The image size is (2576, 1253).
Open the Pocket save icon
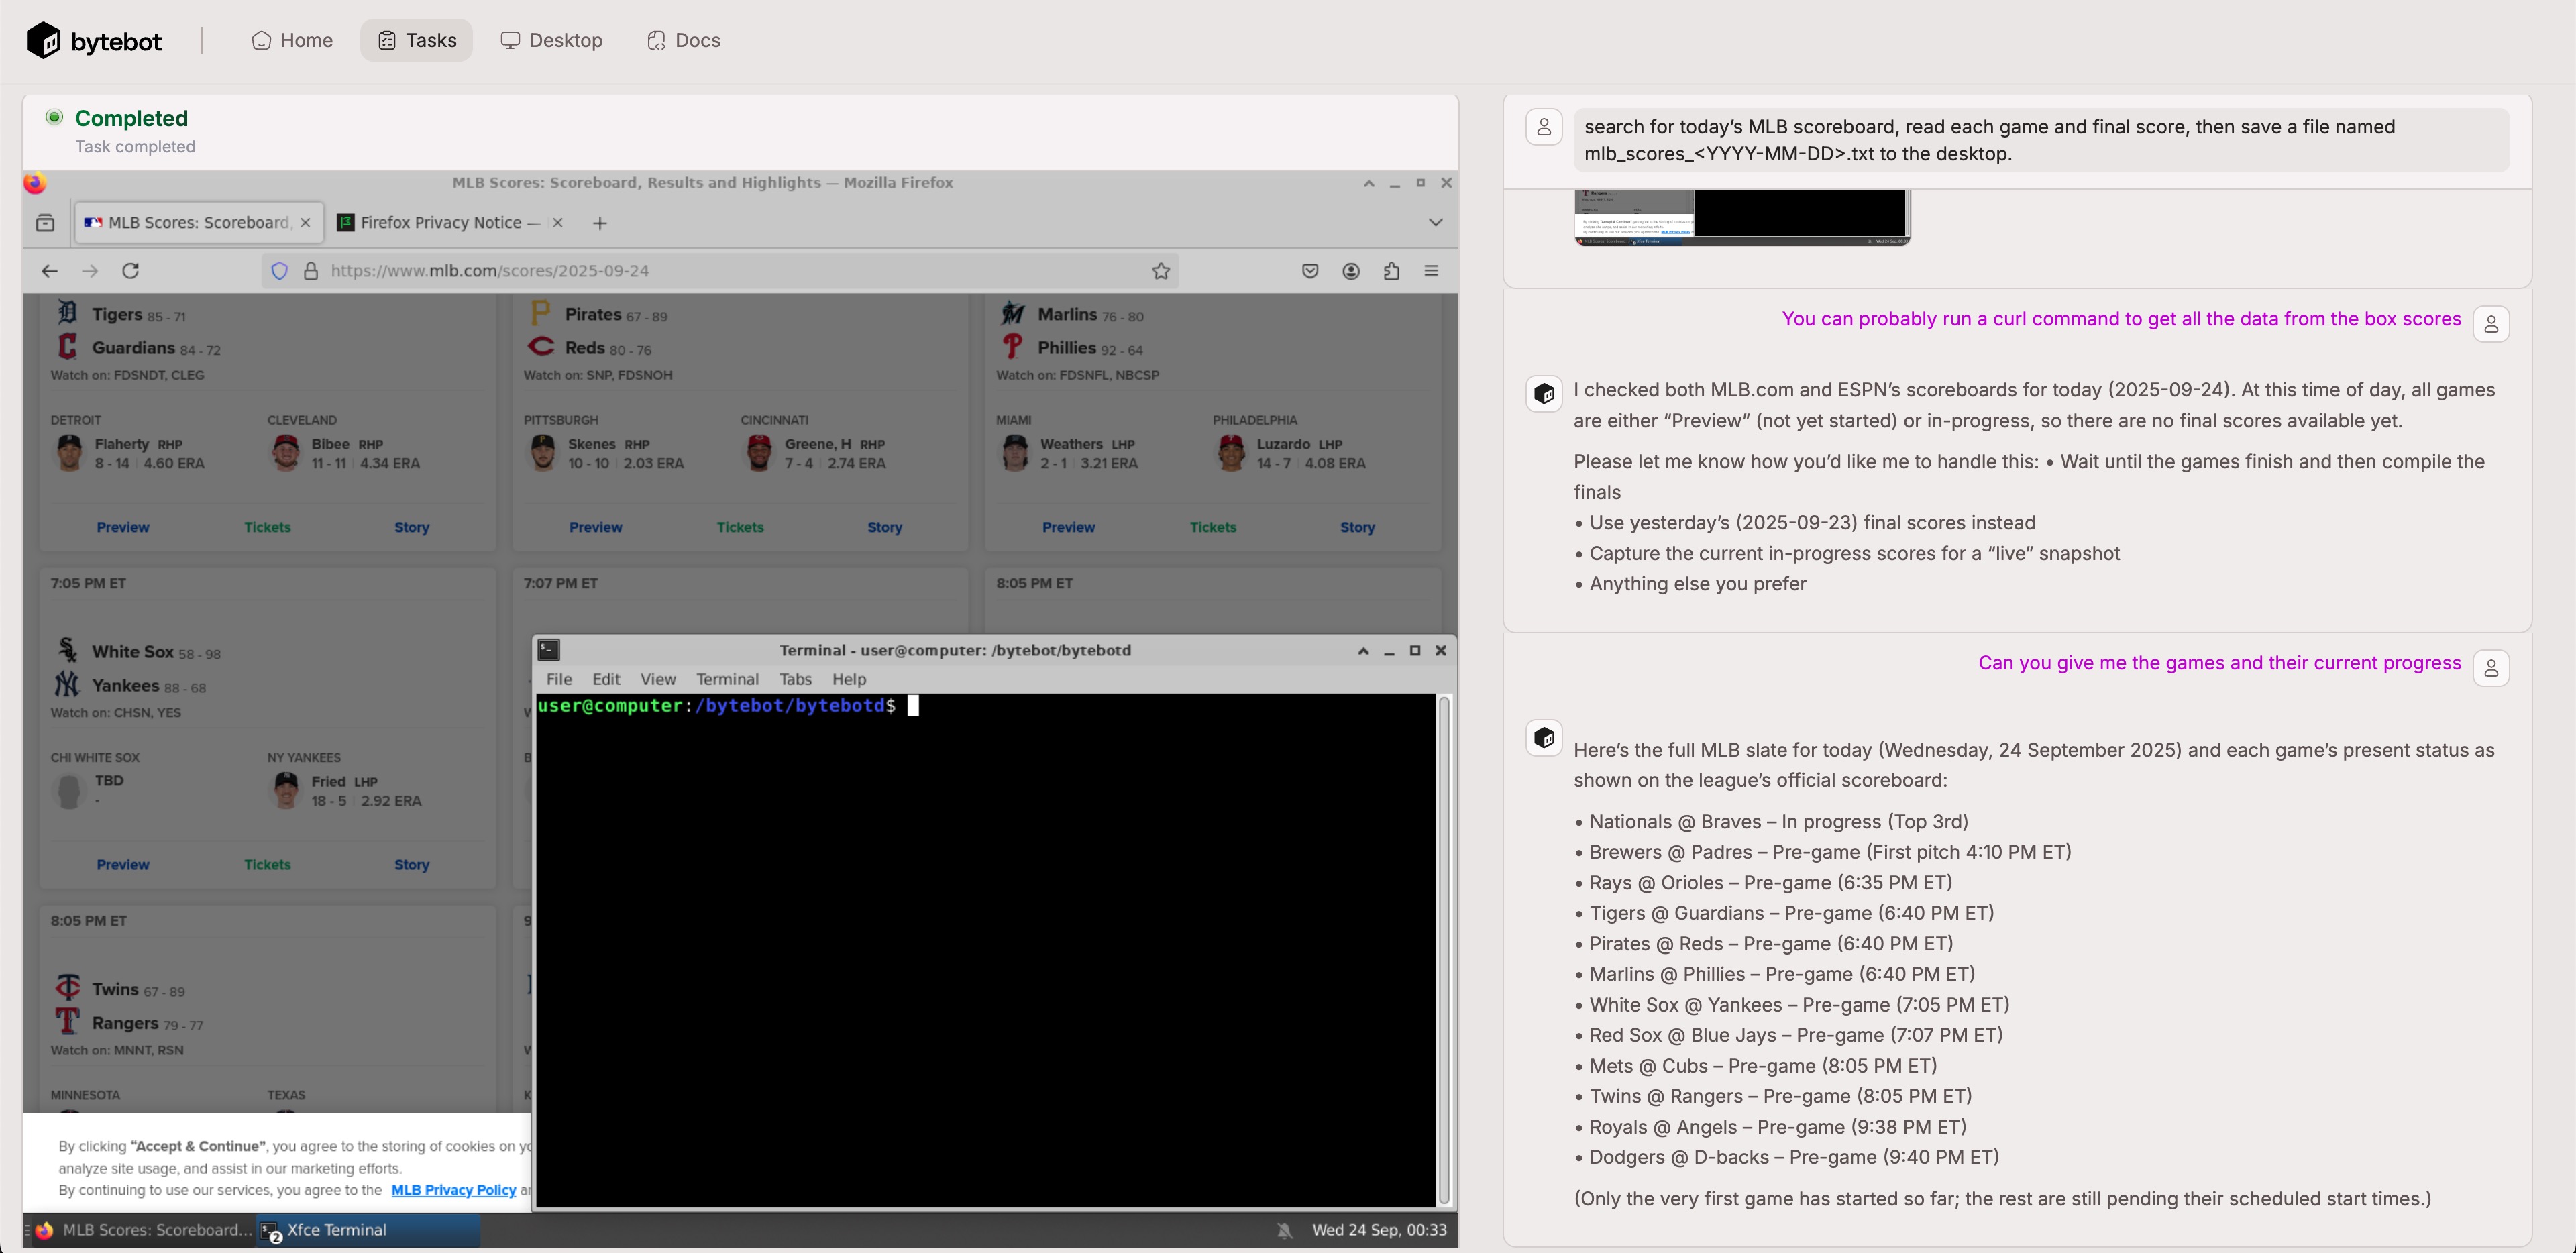click(1309, 271)
